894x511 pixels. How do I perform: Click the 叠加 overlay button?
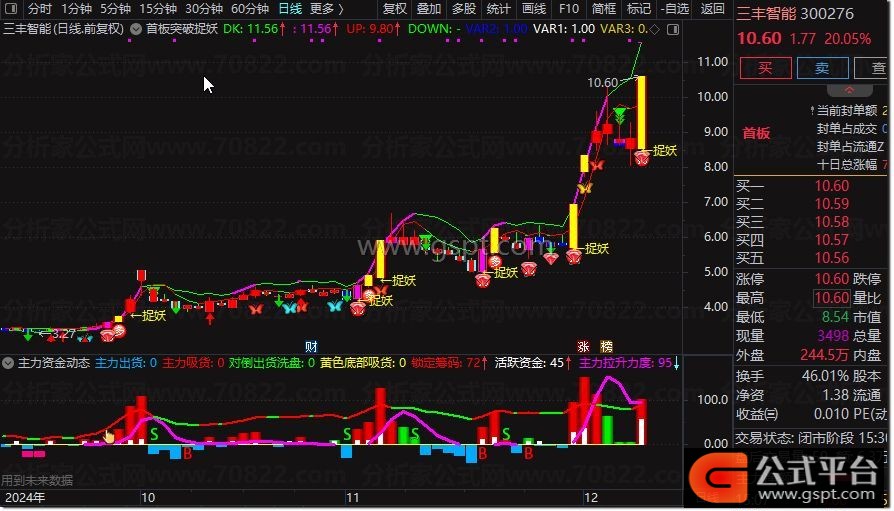pyautogui.click(x=429, y=9)
